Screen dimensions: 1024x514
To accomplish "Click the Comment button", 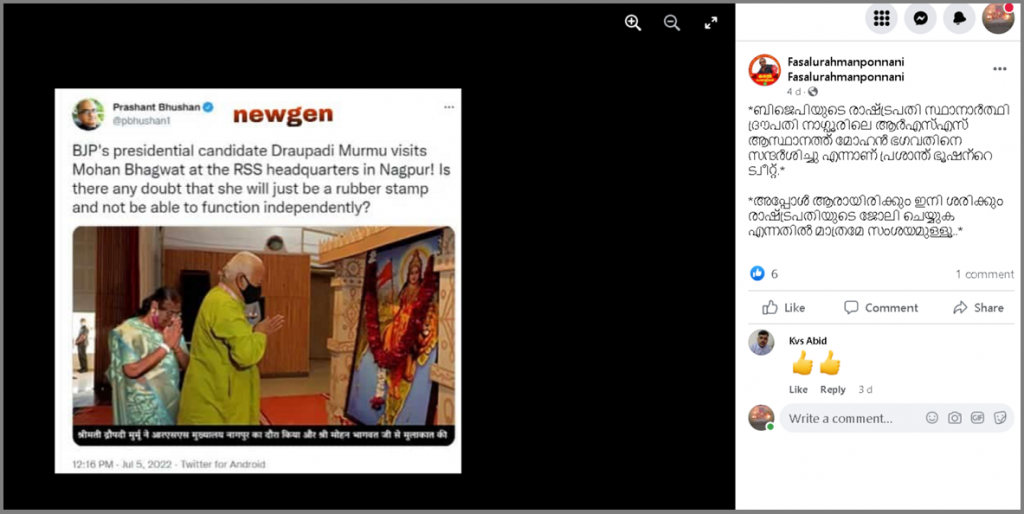I will click(x=881, y=308).
